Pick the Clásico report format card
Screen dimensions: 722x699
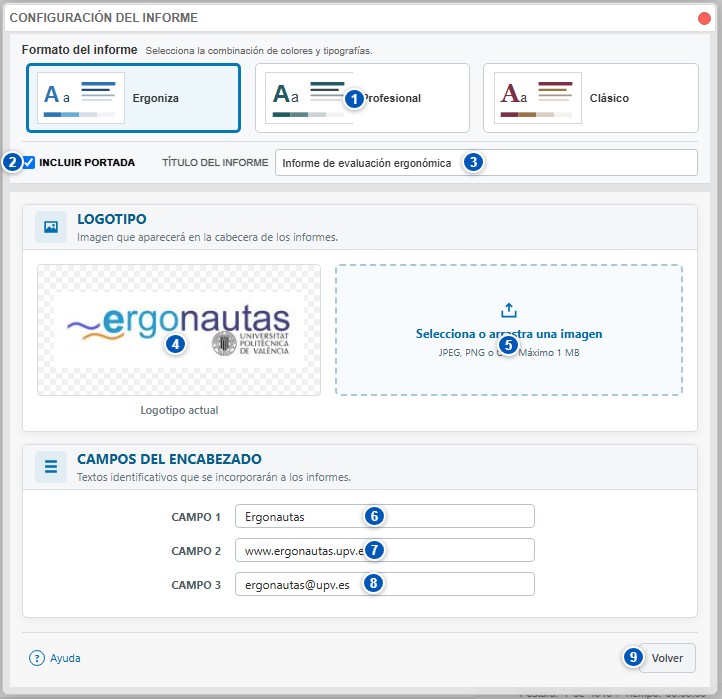click(x=591, y=98)
